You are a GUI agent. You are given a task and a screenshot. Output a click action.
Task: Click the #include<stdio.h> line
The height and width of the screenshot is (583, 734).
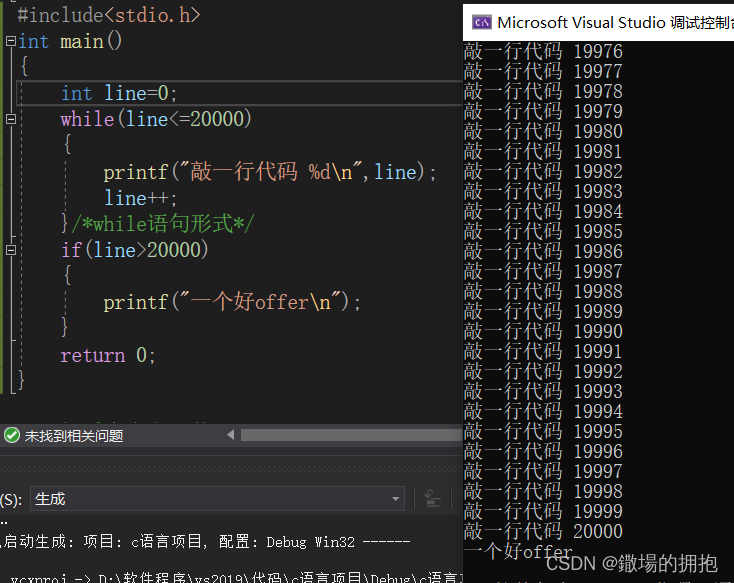(x=109, y=15)
